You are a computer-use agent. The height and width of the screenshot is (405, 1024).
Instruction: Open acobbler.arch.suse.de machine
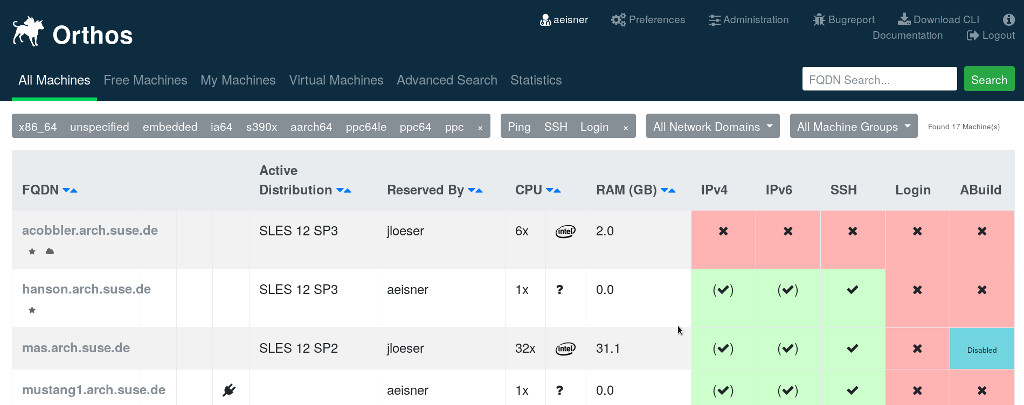(90, 231)
